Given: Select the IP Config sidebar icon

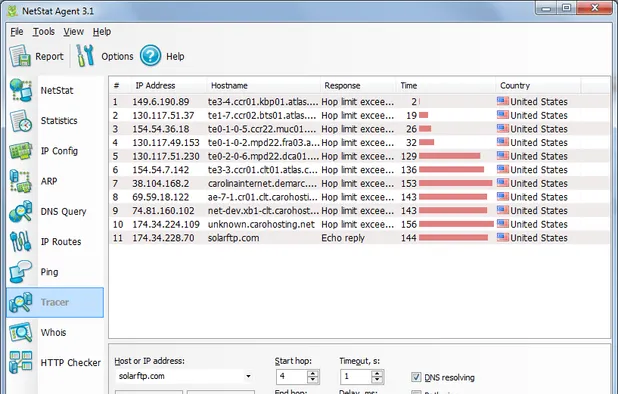Looking at the screenshot, I should 20,151.
